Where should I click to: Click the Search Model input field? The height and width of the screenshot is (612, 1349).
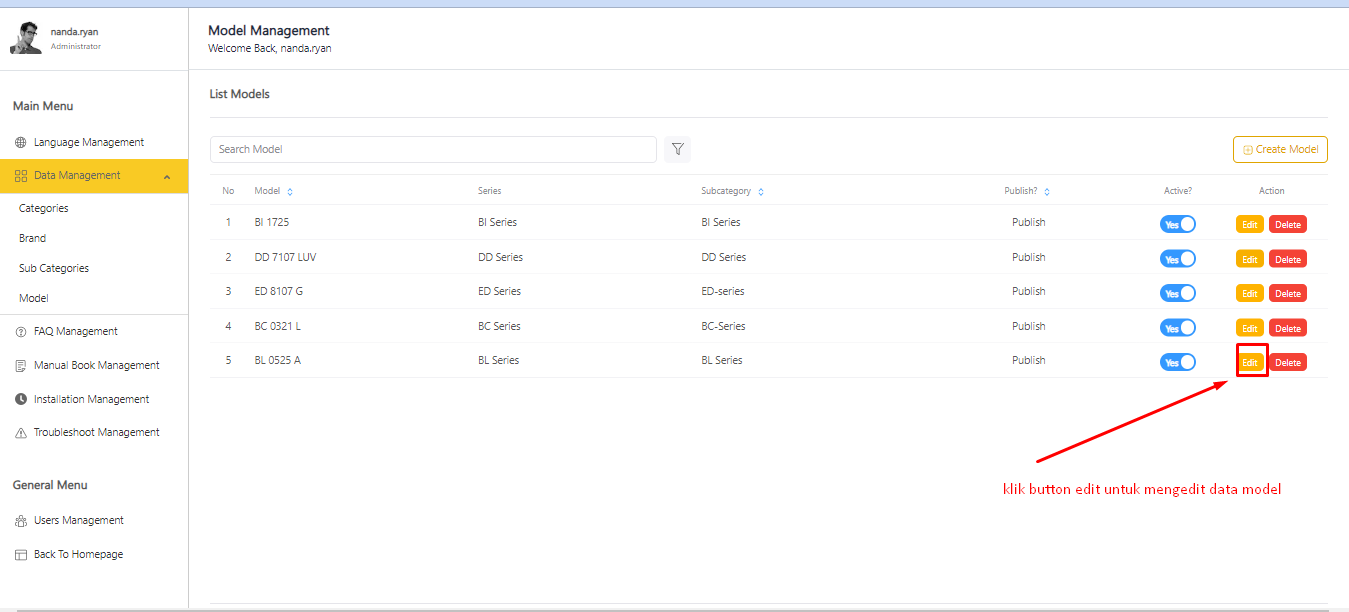coord(433,149)
